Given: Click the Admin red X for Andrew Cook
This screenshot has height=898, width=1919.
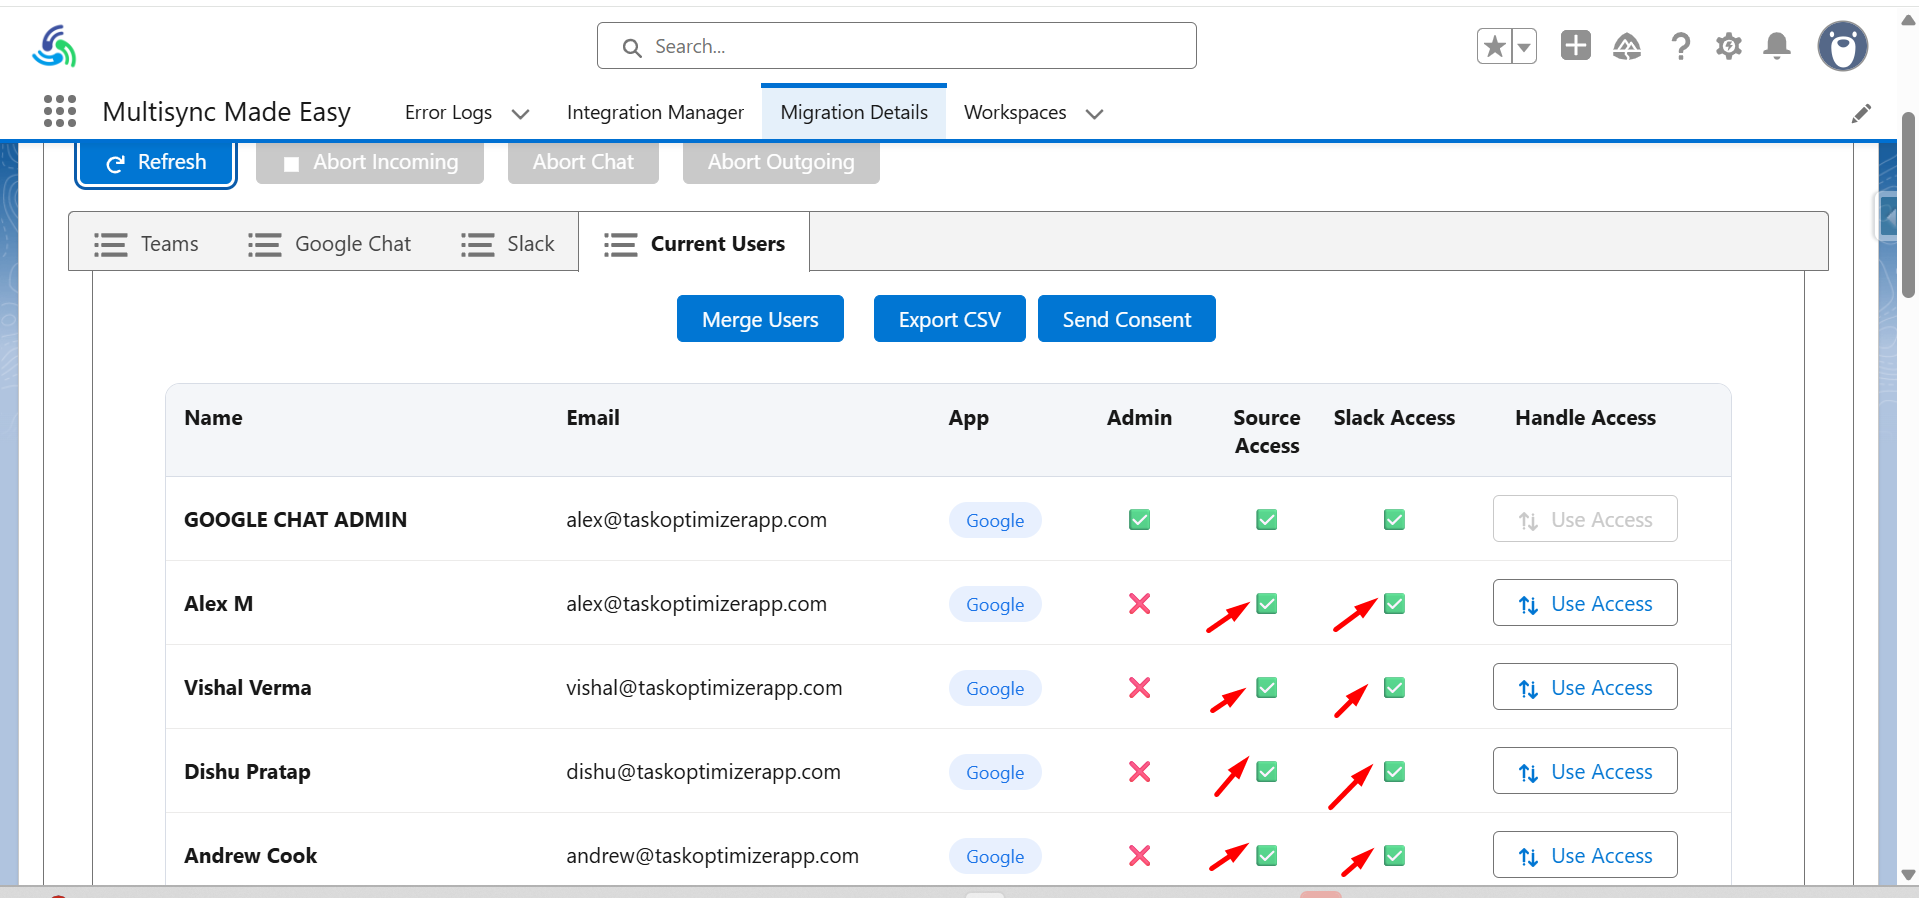Looking at the screenshot, I should pyautogui.click(x=1139, y=856).
